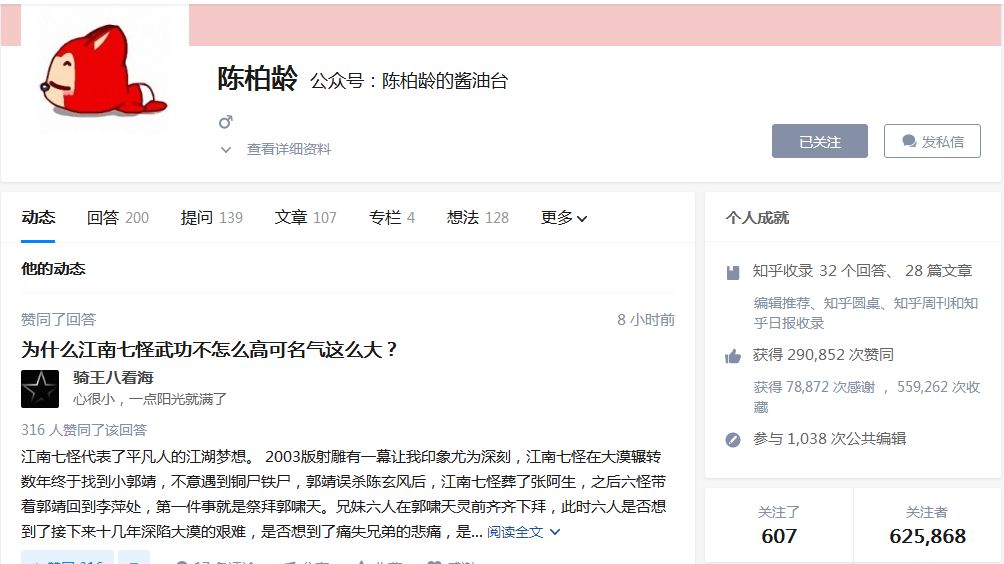Click author tagline 心很小，一点阳光就满了

click(x=150, y=399)
